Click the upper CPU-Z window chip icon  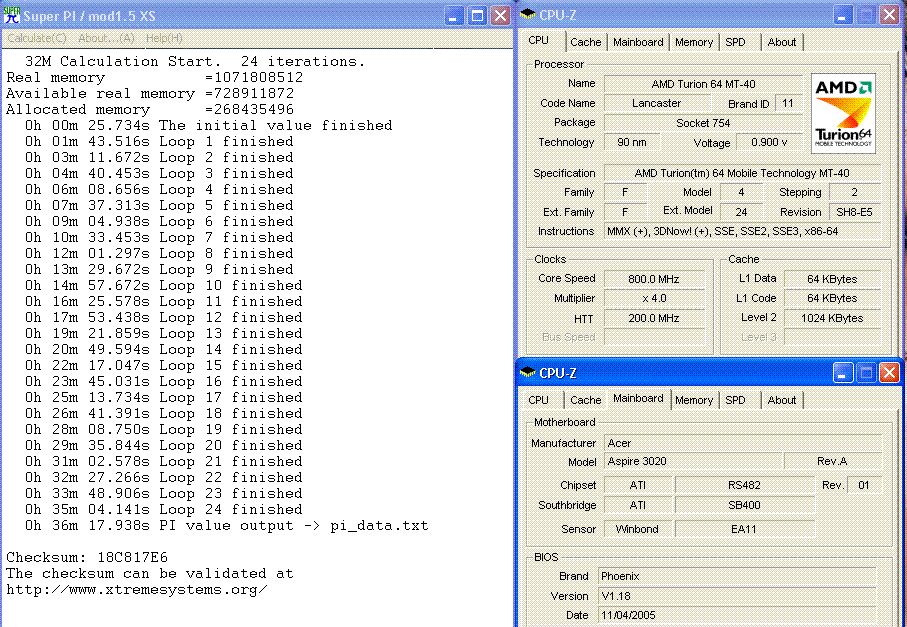tap(528, 14)
